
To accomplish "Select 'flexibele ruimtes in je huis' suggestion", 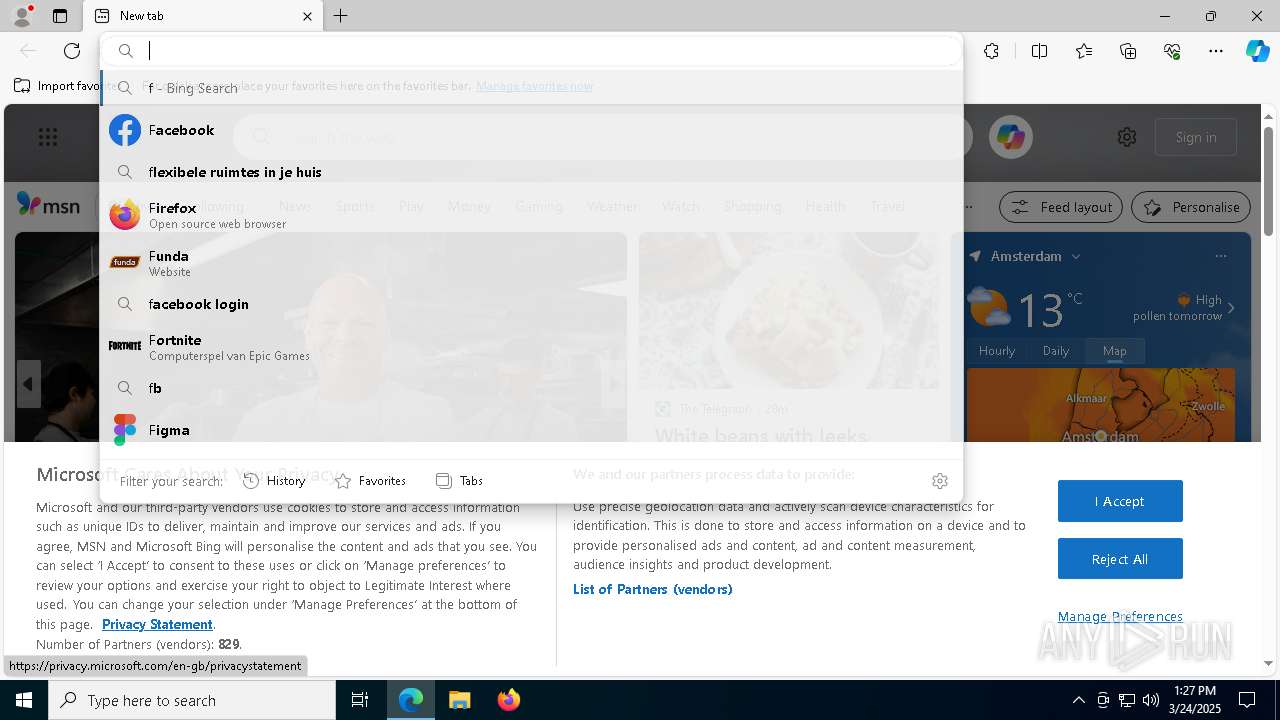I will click(531, 172).
